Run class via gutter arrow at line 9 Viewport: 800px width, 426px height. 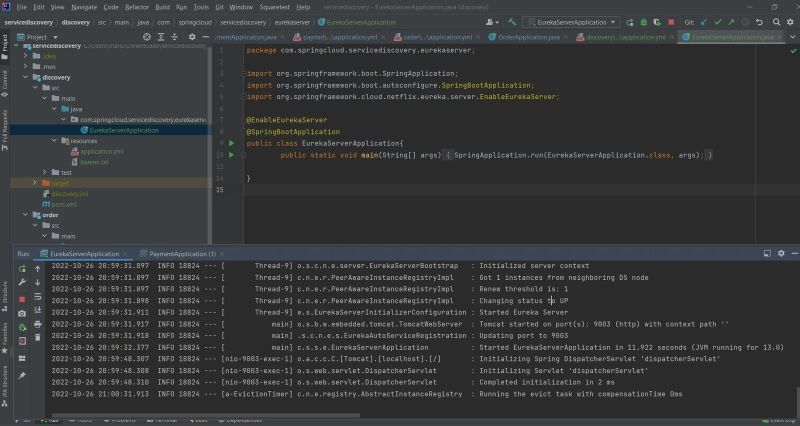pyautogui.click(x=232, y=143)
